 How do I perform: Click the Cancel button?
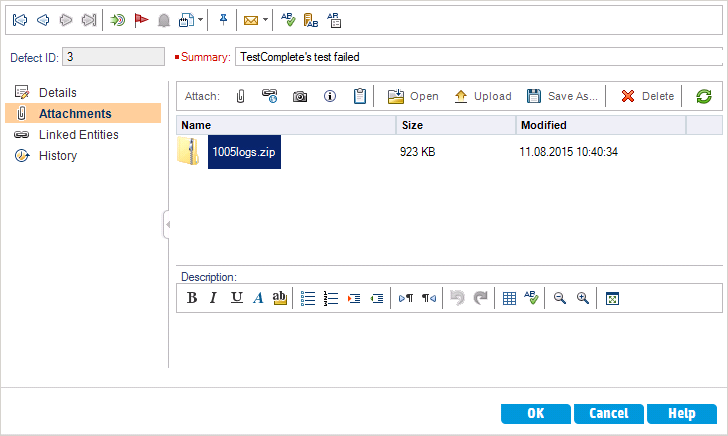coord(609,413)
